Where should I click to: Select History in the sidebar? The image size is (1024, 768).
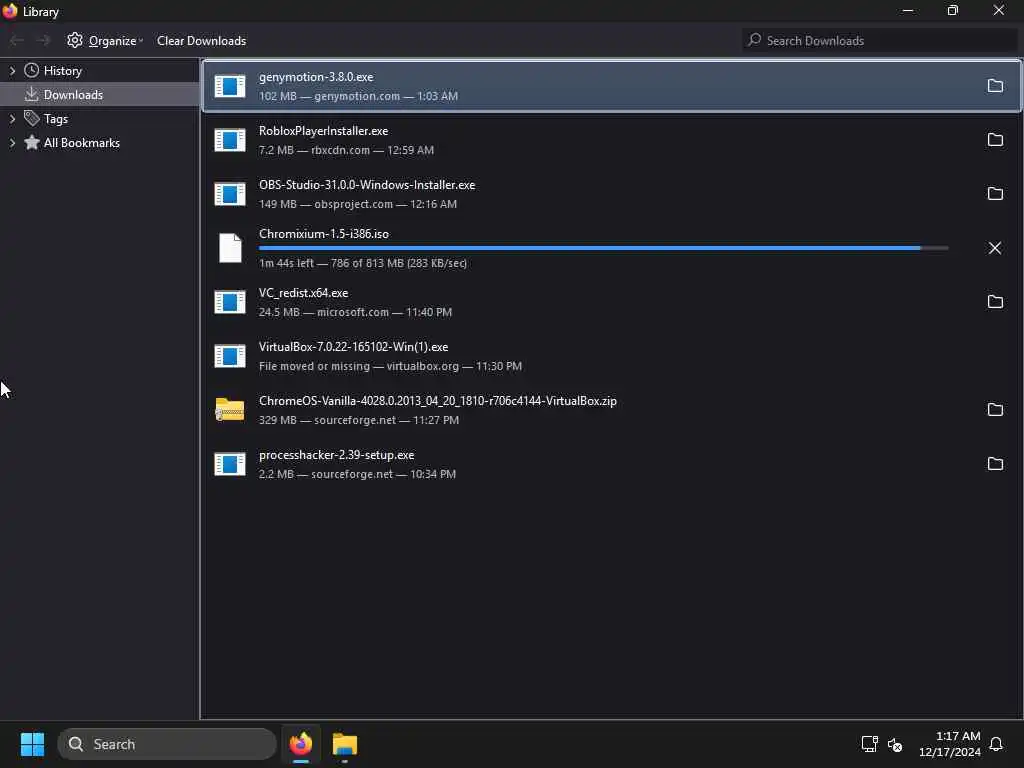pos(100,71)
